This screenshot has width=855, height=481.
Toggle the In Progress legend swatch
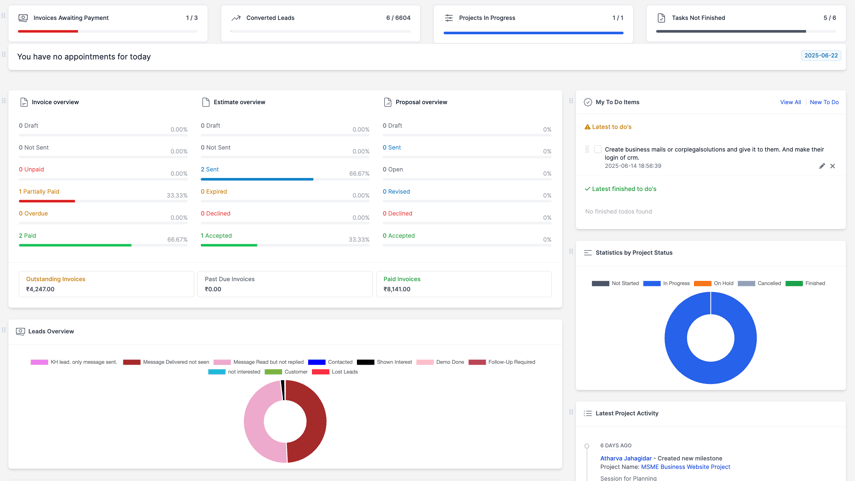[x=652, y=284]
